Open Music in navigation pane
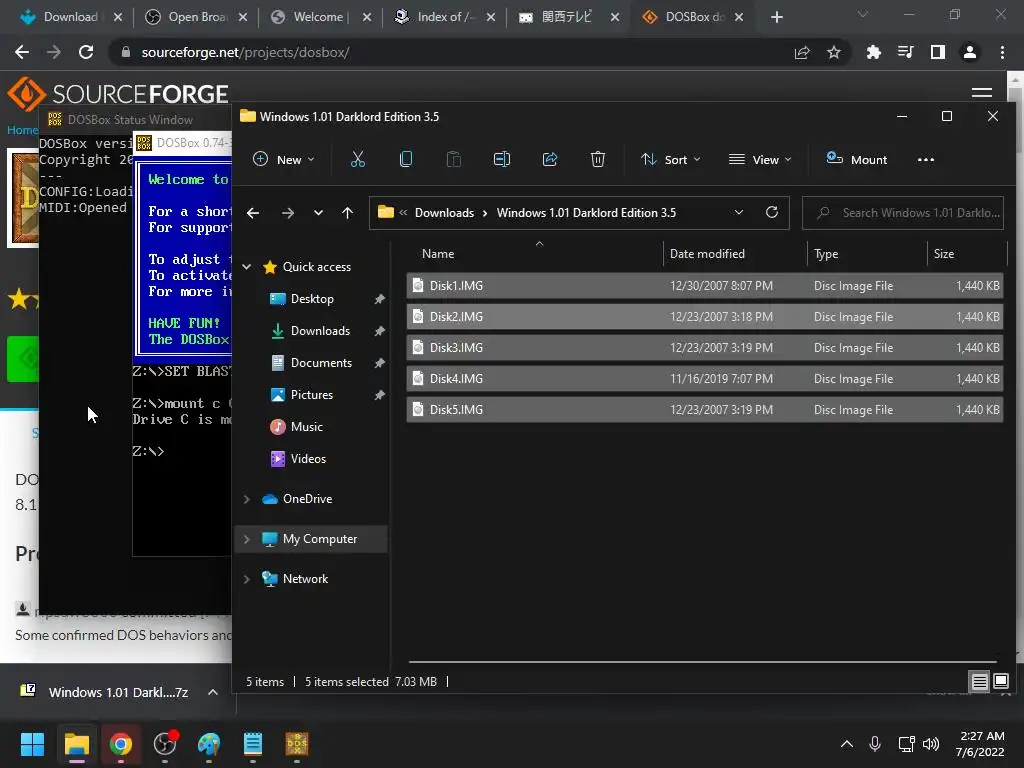1024x768 pixels. click(x=306, y=426)
